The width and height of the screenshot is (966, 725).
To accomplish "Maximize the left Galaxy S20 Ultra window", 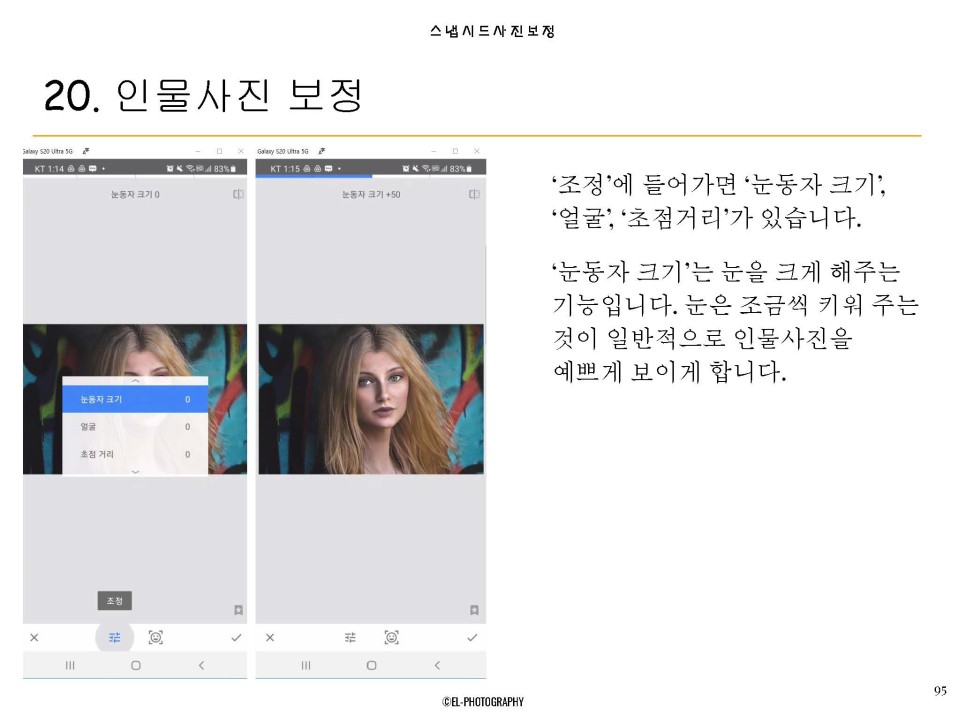I will coord(219,151).
